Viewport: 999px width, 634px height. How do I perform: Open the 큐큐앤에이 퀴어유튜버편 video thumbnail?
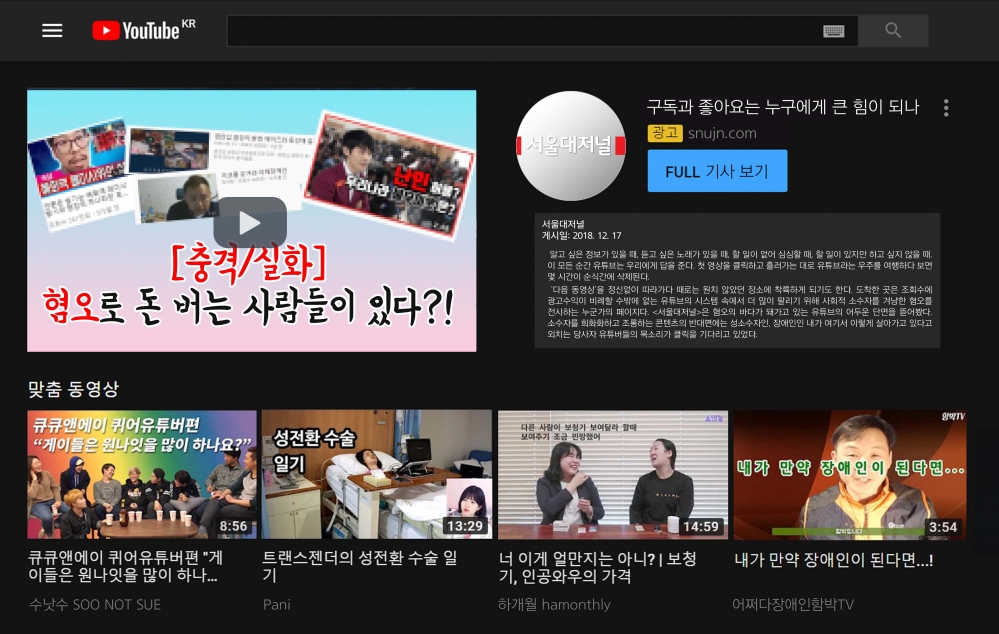pos(142,475)
